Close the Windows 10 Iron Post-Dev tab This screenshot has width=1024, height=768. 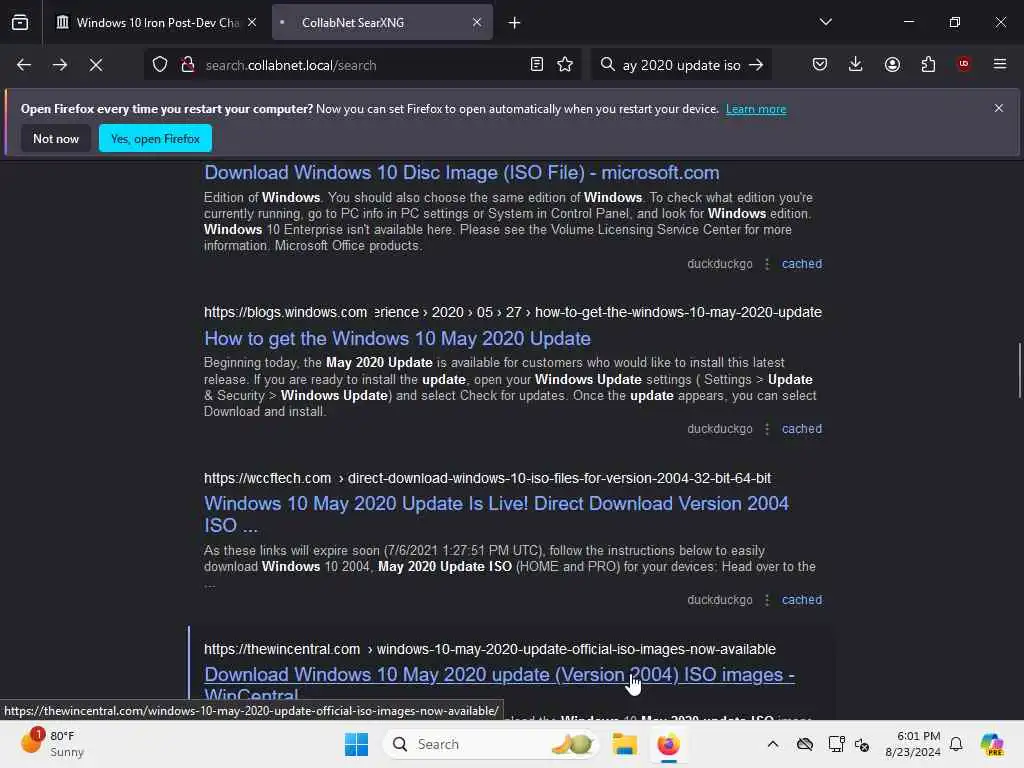coord(252,22)
